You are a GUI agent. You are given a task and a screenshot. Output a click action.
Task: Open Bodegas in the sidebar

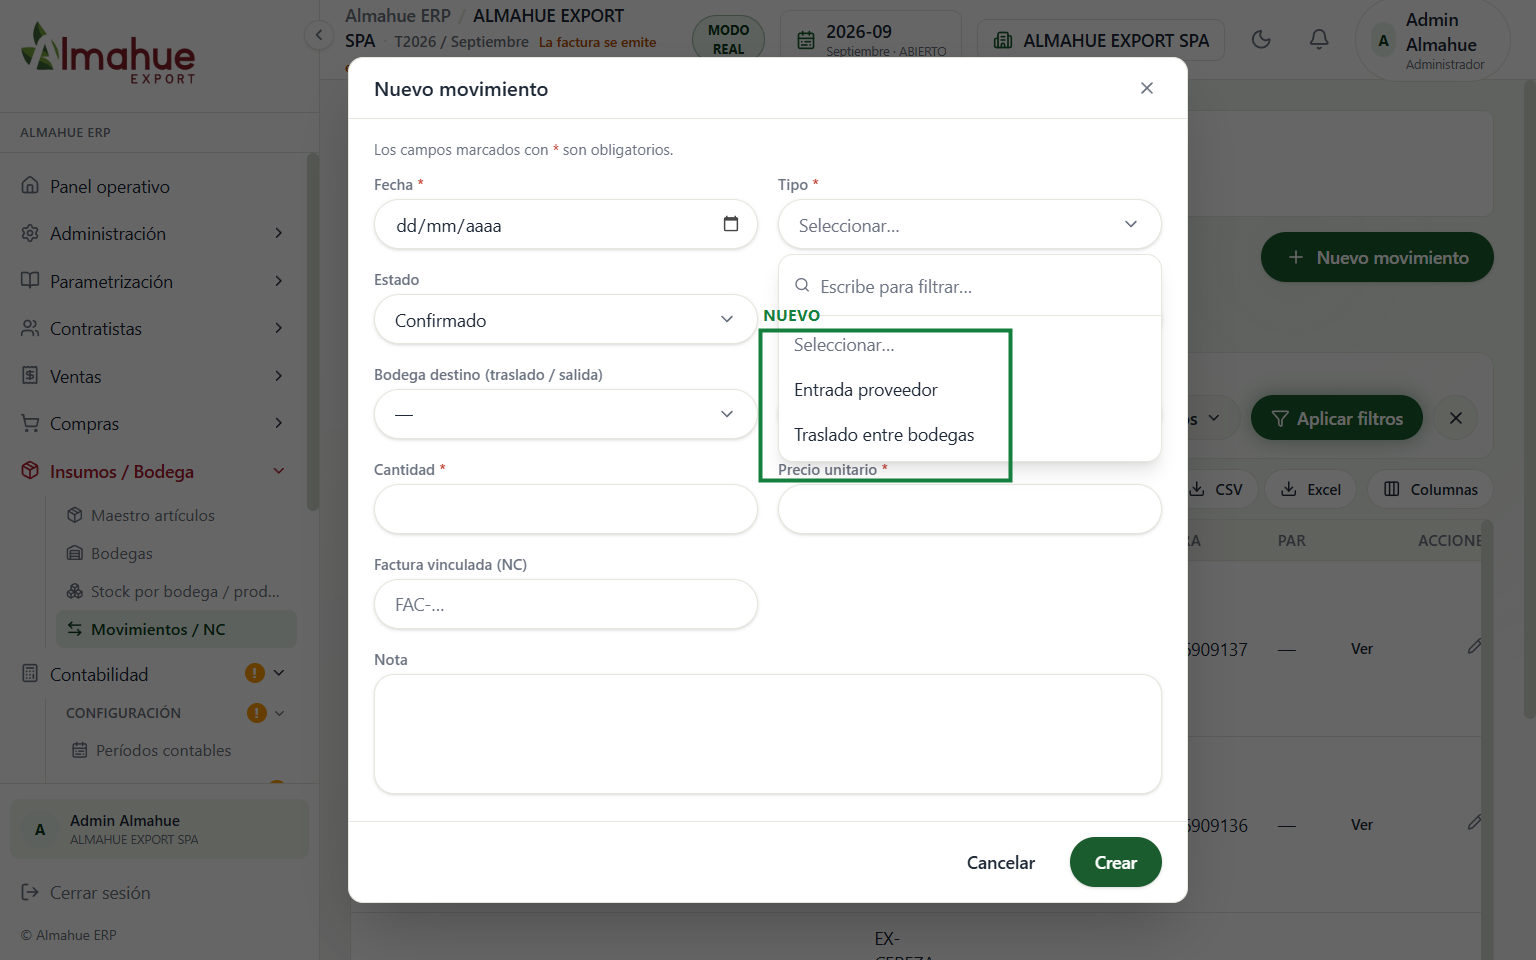pyautogui.click(x=176, y=553)
